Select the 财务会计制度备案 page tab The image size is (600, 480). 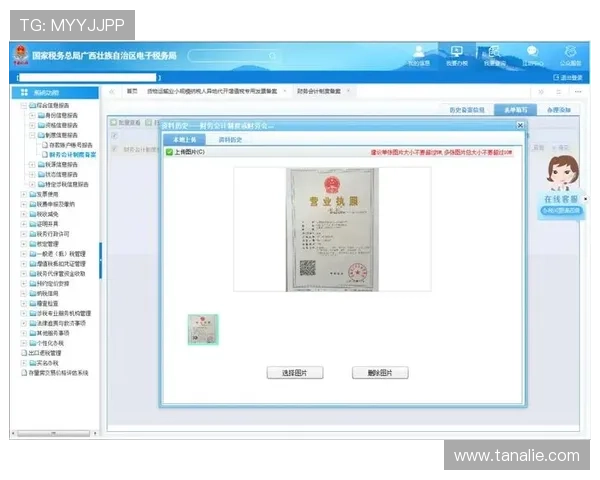(x=319, y=91)
